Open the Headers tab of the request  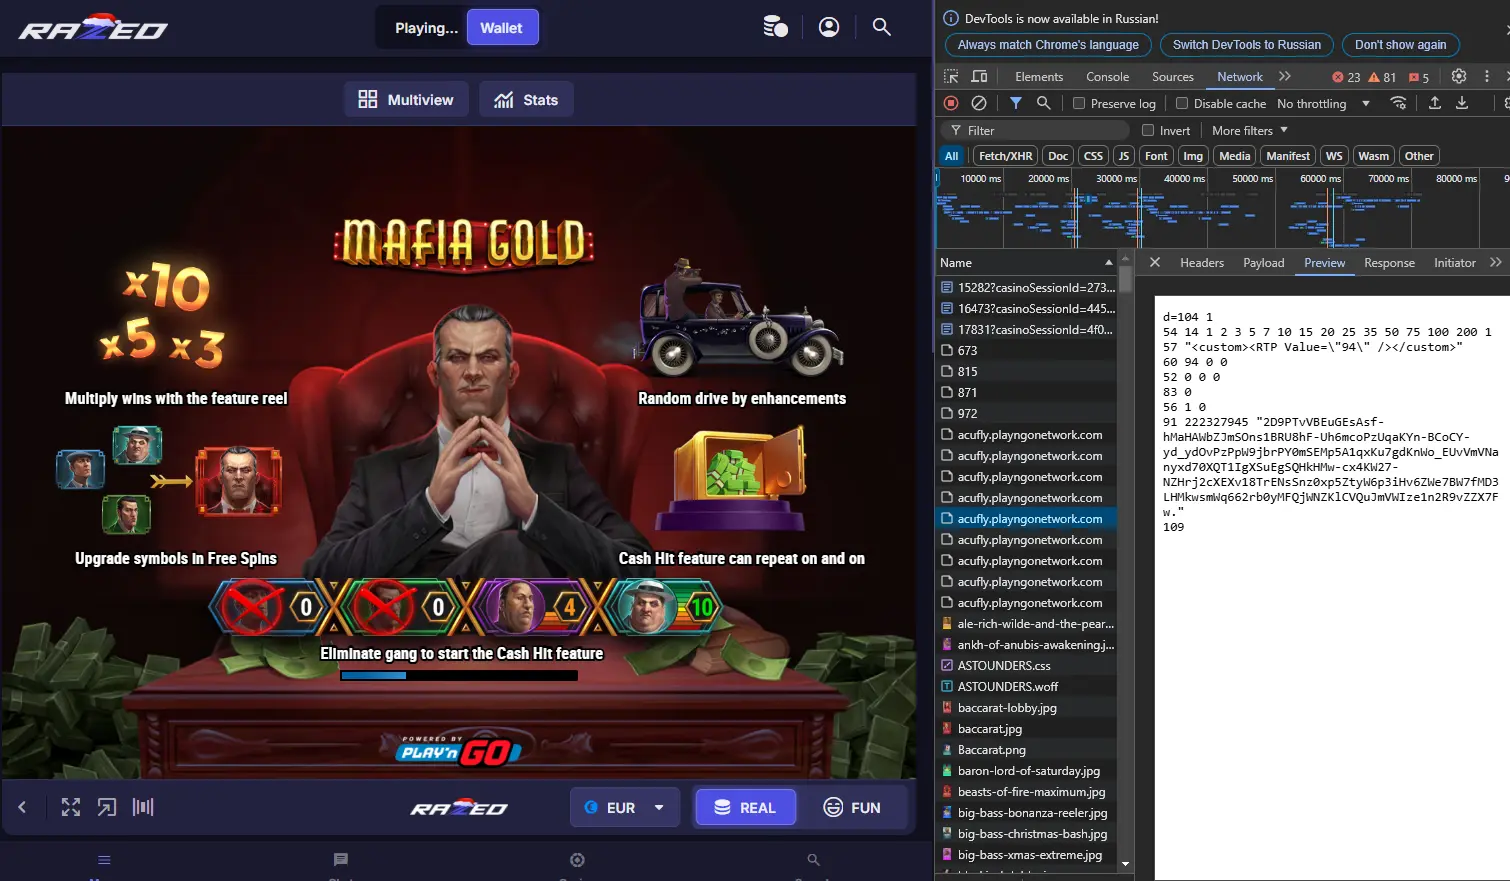coord(1202,262)
